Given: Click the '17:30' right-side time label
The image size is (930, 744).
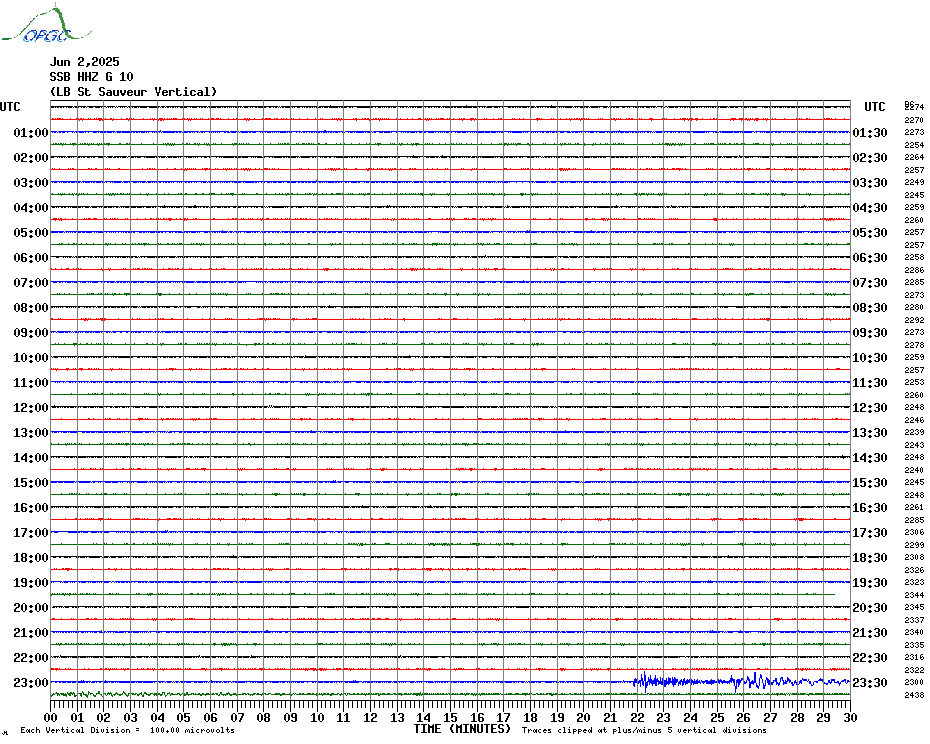Looking at the screenshot, I should 870,533.
